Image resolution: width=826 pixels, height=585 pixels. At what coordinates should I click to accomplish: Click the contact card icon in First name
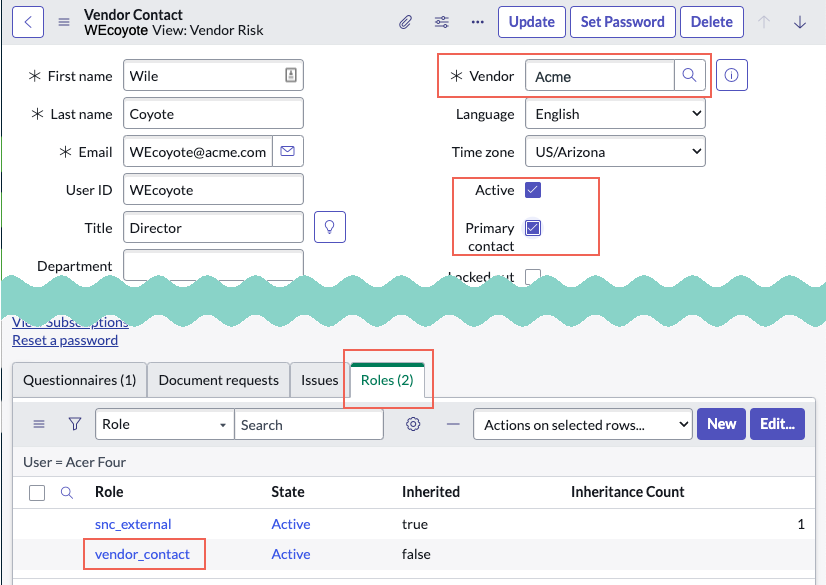[x=291, y=75]
